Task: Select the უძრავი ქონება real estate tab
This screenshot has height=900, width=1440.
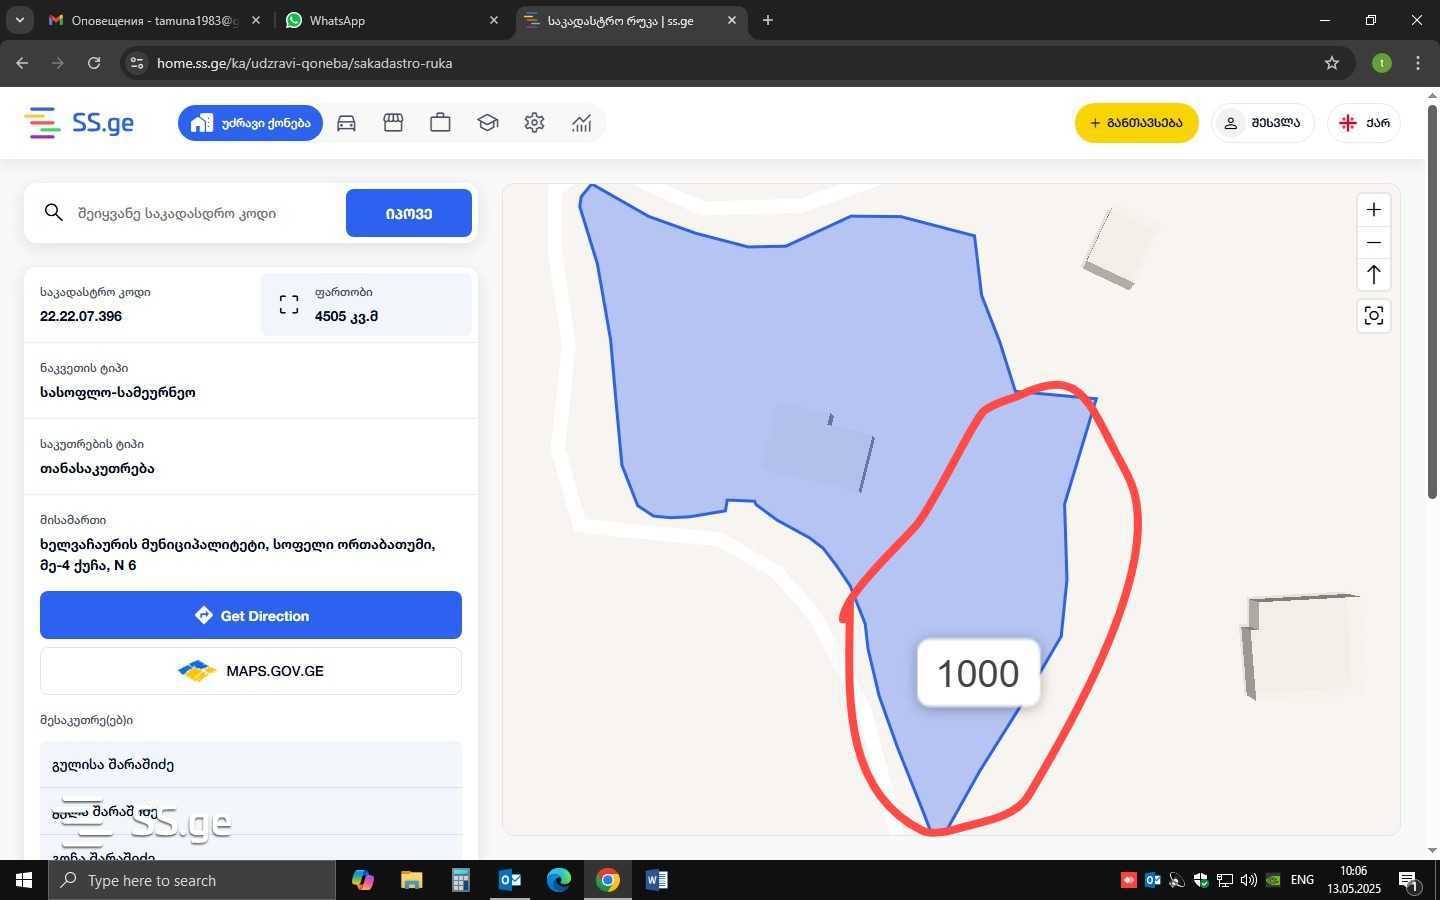Action: click(250, 123)
